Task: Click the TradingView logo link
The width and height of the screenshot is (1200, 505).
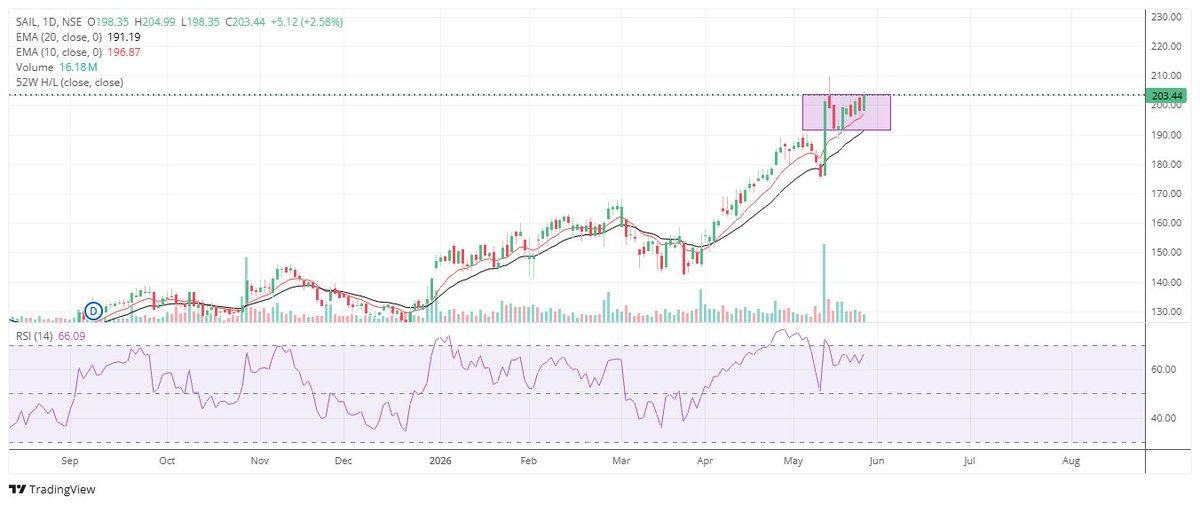Action: pos(51,490)
